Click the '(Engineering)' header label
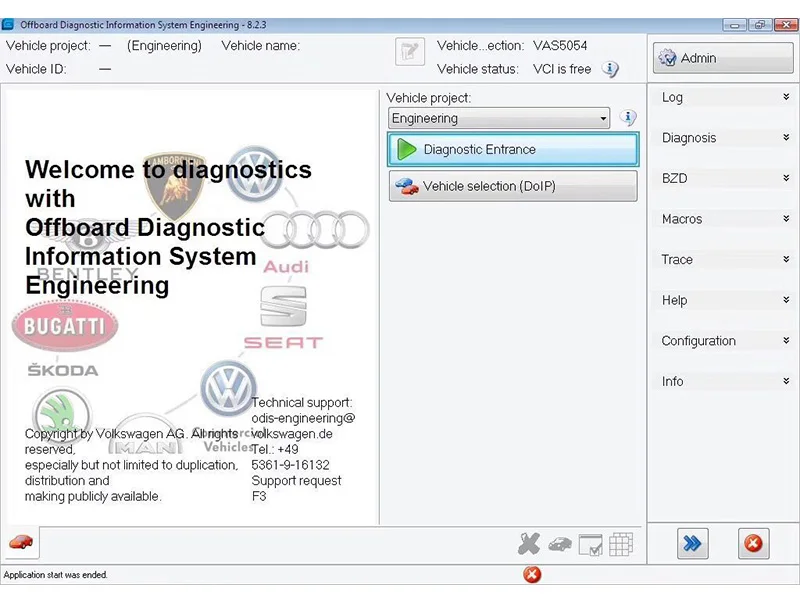Viewport: 800px width, 600px height. click(164, 45)
